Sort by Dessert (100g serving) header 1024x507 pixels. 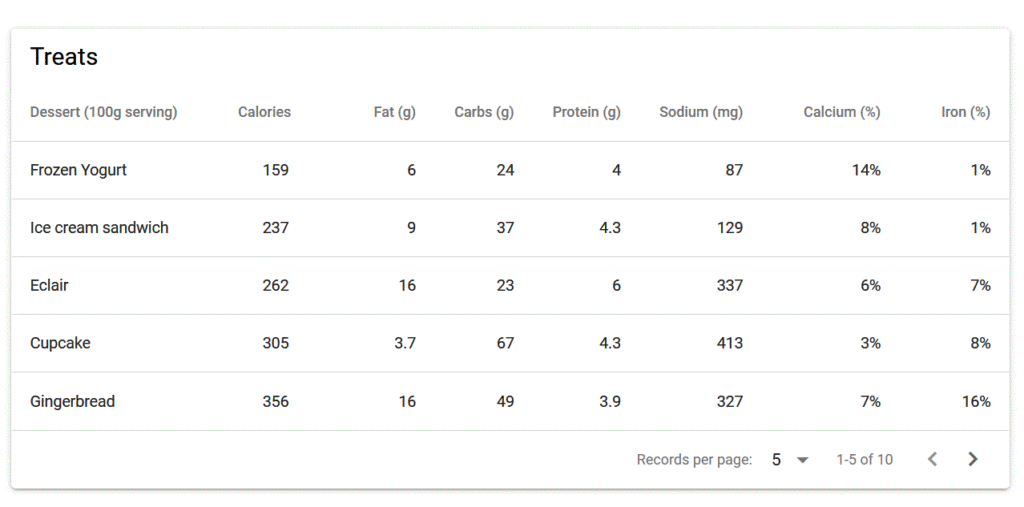click(104, 112)
